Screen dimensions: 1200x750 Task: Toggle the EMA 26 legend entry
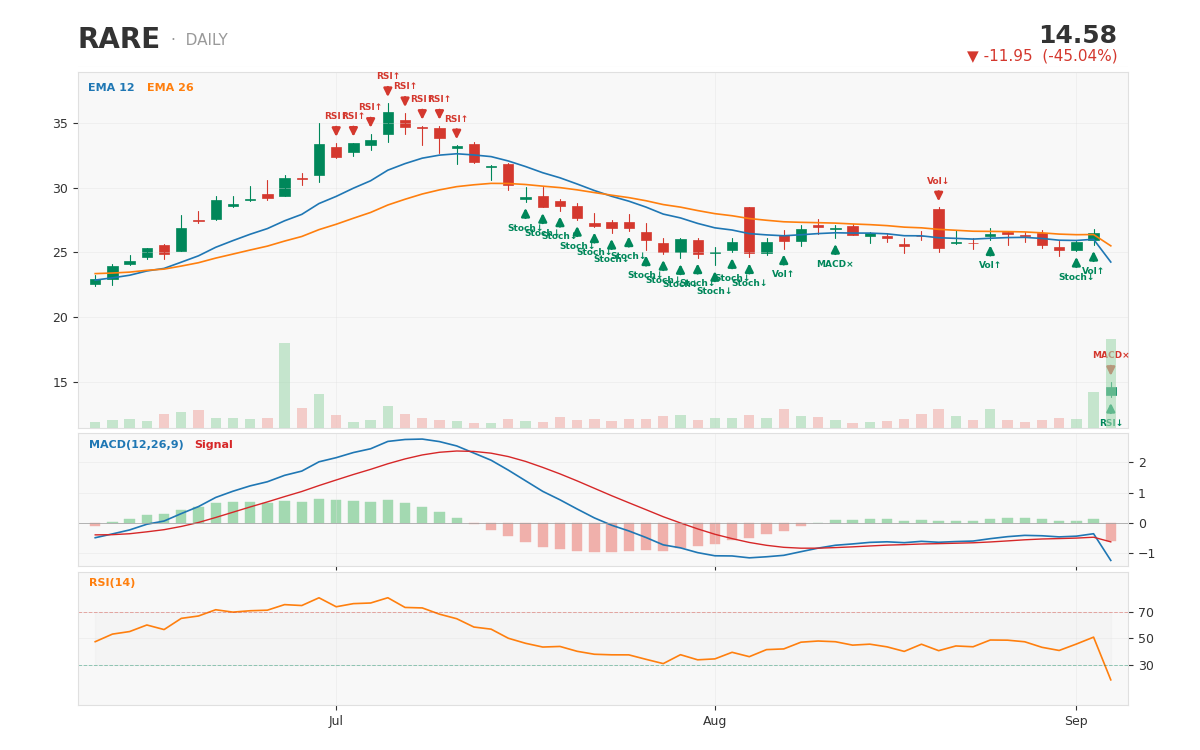tap(170, 88)
